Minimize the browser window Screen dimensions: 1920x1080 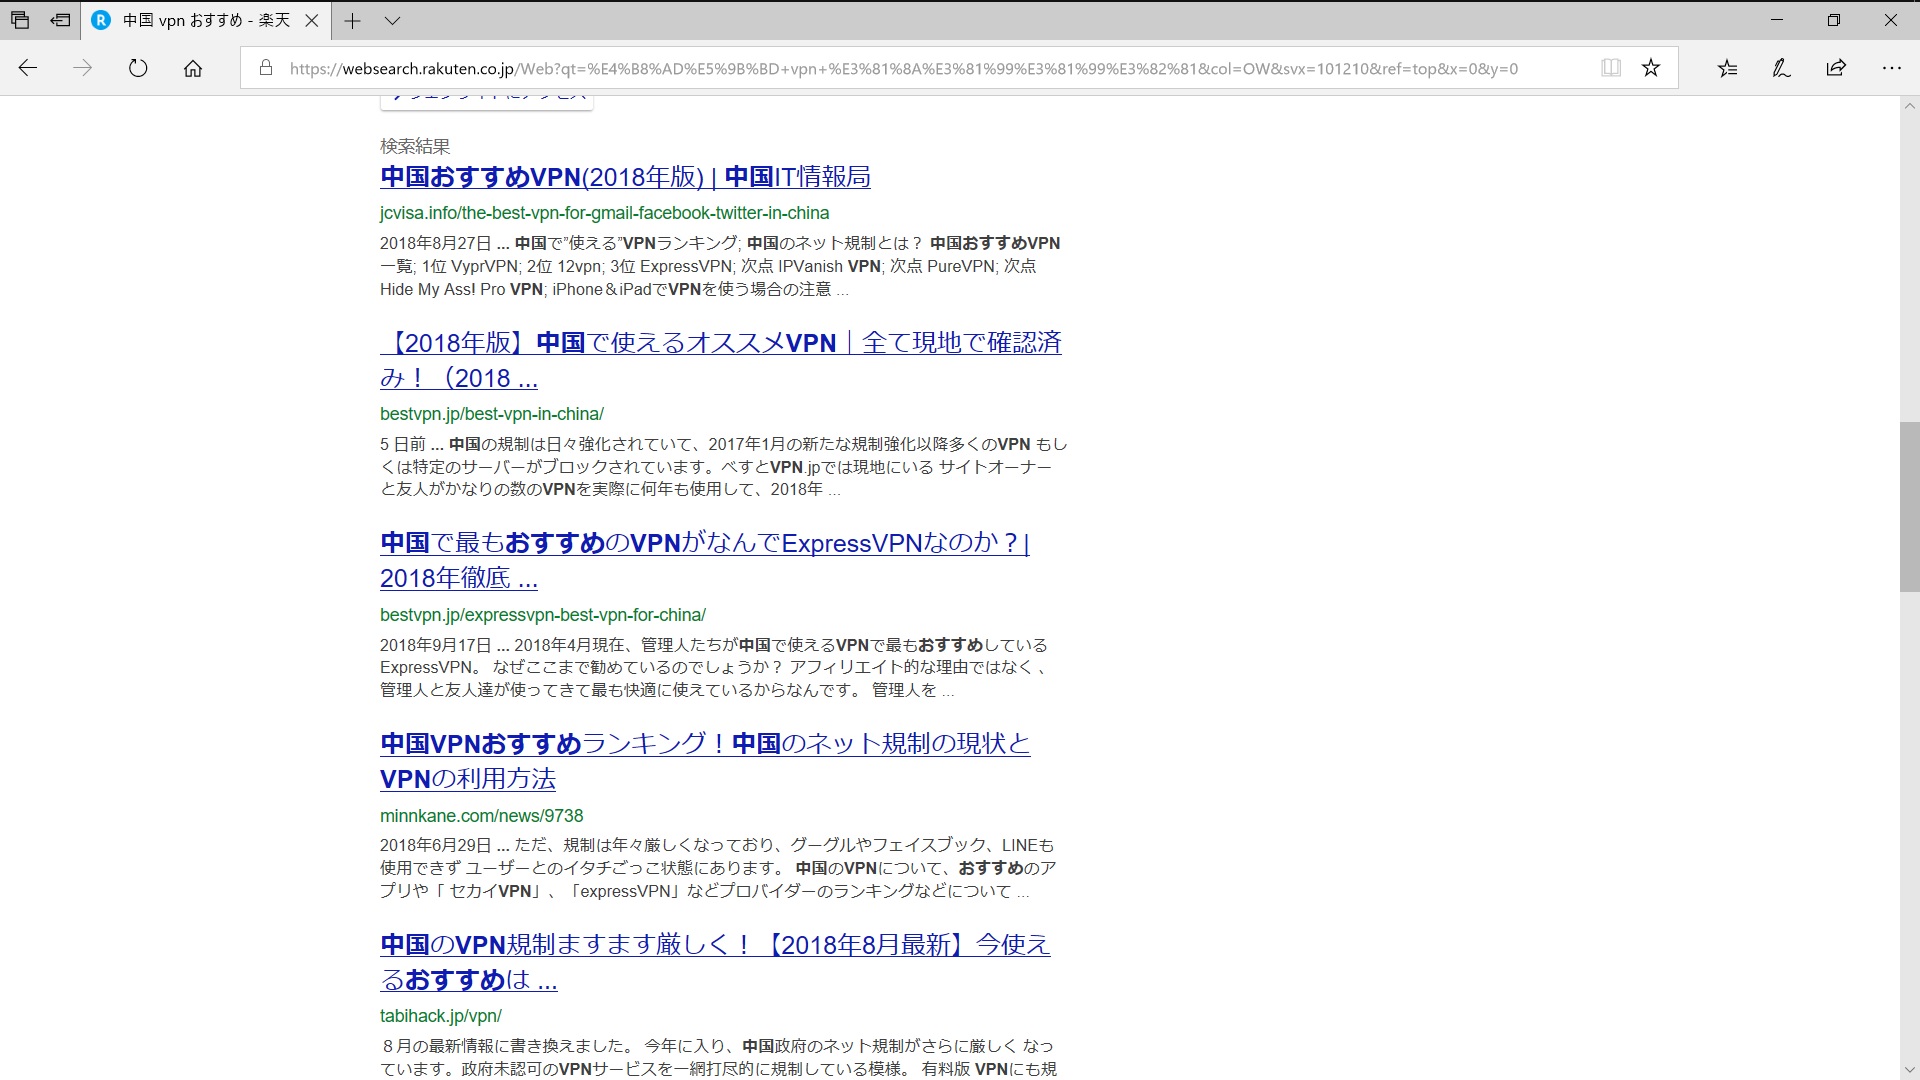pos(1777,20)
